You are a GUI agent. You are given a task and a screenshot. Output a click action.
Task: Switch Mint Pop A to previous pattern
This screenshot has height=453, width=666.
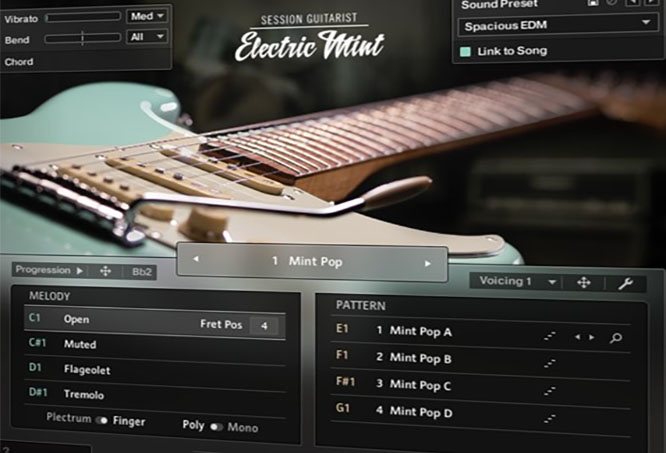(x=577, y=337)
